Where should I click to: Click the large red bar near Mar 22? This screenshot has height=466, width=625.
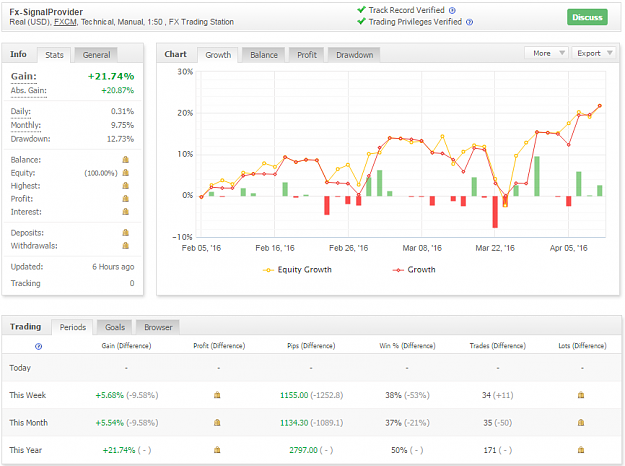[495, 212]
